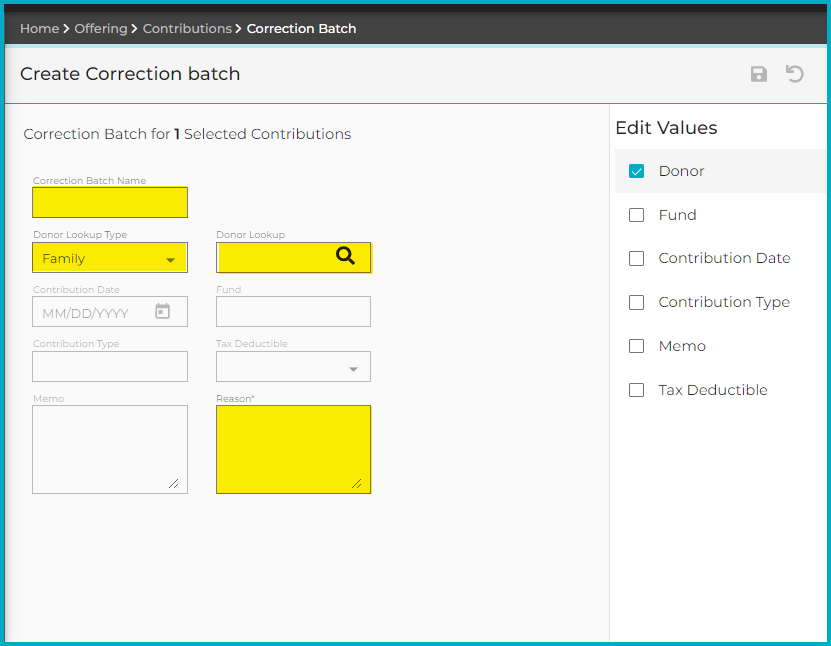Select the Fund input field

pos(293,312)
